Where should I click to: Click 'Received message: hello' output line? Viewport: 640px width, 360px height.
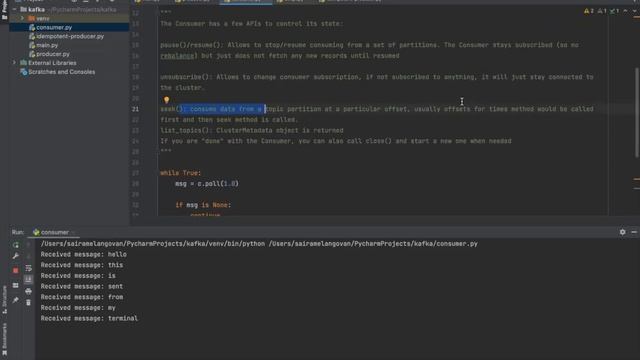pyautogui.click(x=83, y=254)
